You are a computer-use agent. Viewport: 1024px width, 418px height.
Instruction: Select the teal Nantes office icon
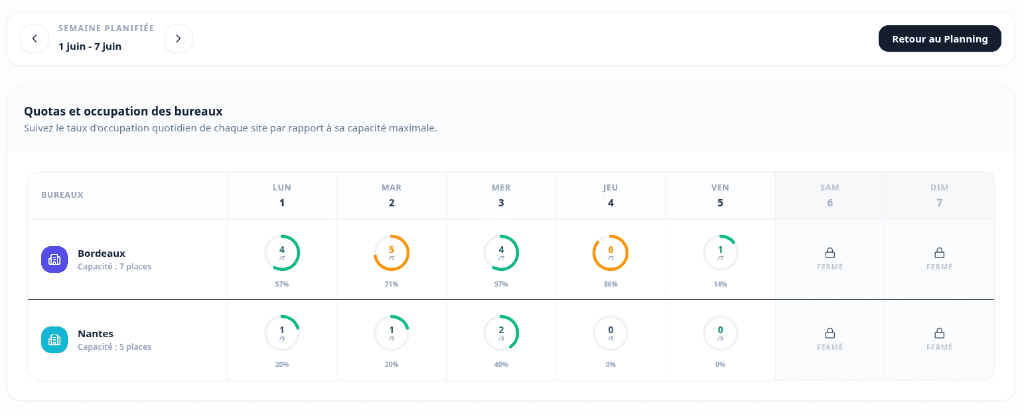(54, 340)
